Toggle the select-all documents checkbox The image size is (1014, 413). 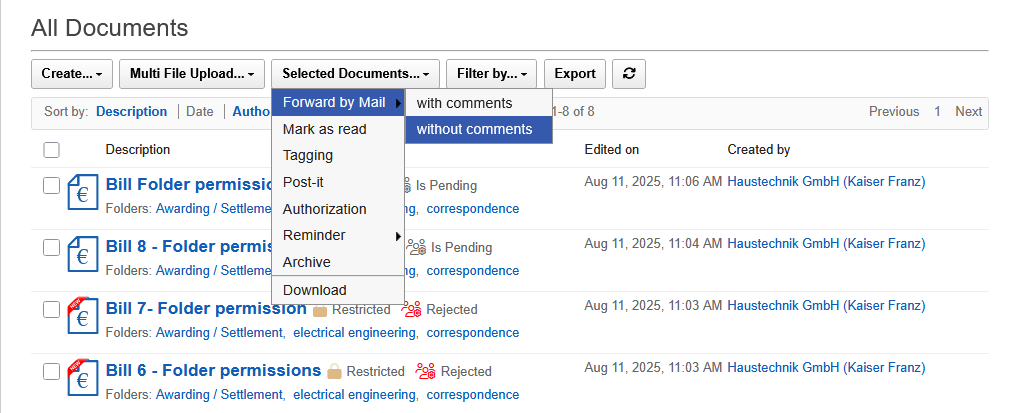[52, 150]
